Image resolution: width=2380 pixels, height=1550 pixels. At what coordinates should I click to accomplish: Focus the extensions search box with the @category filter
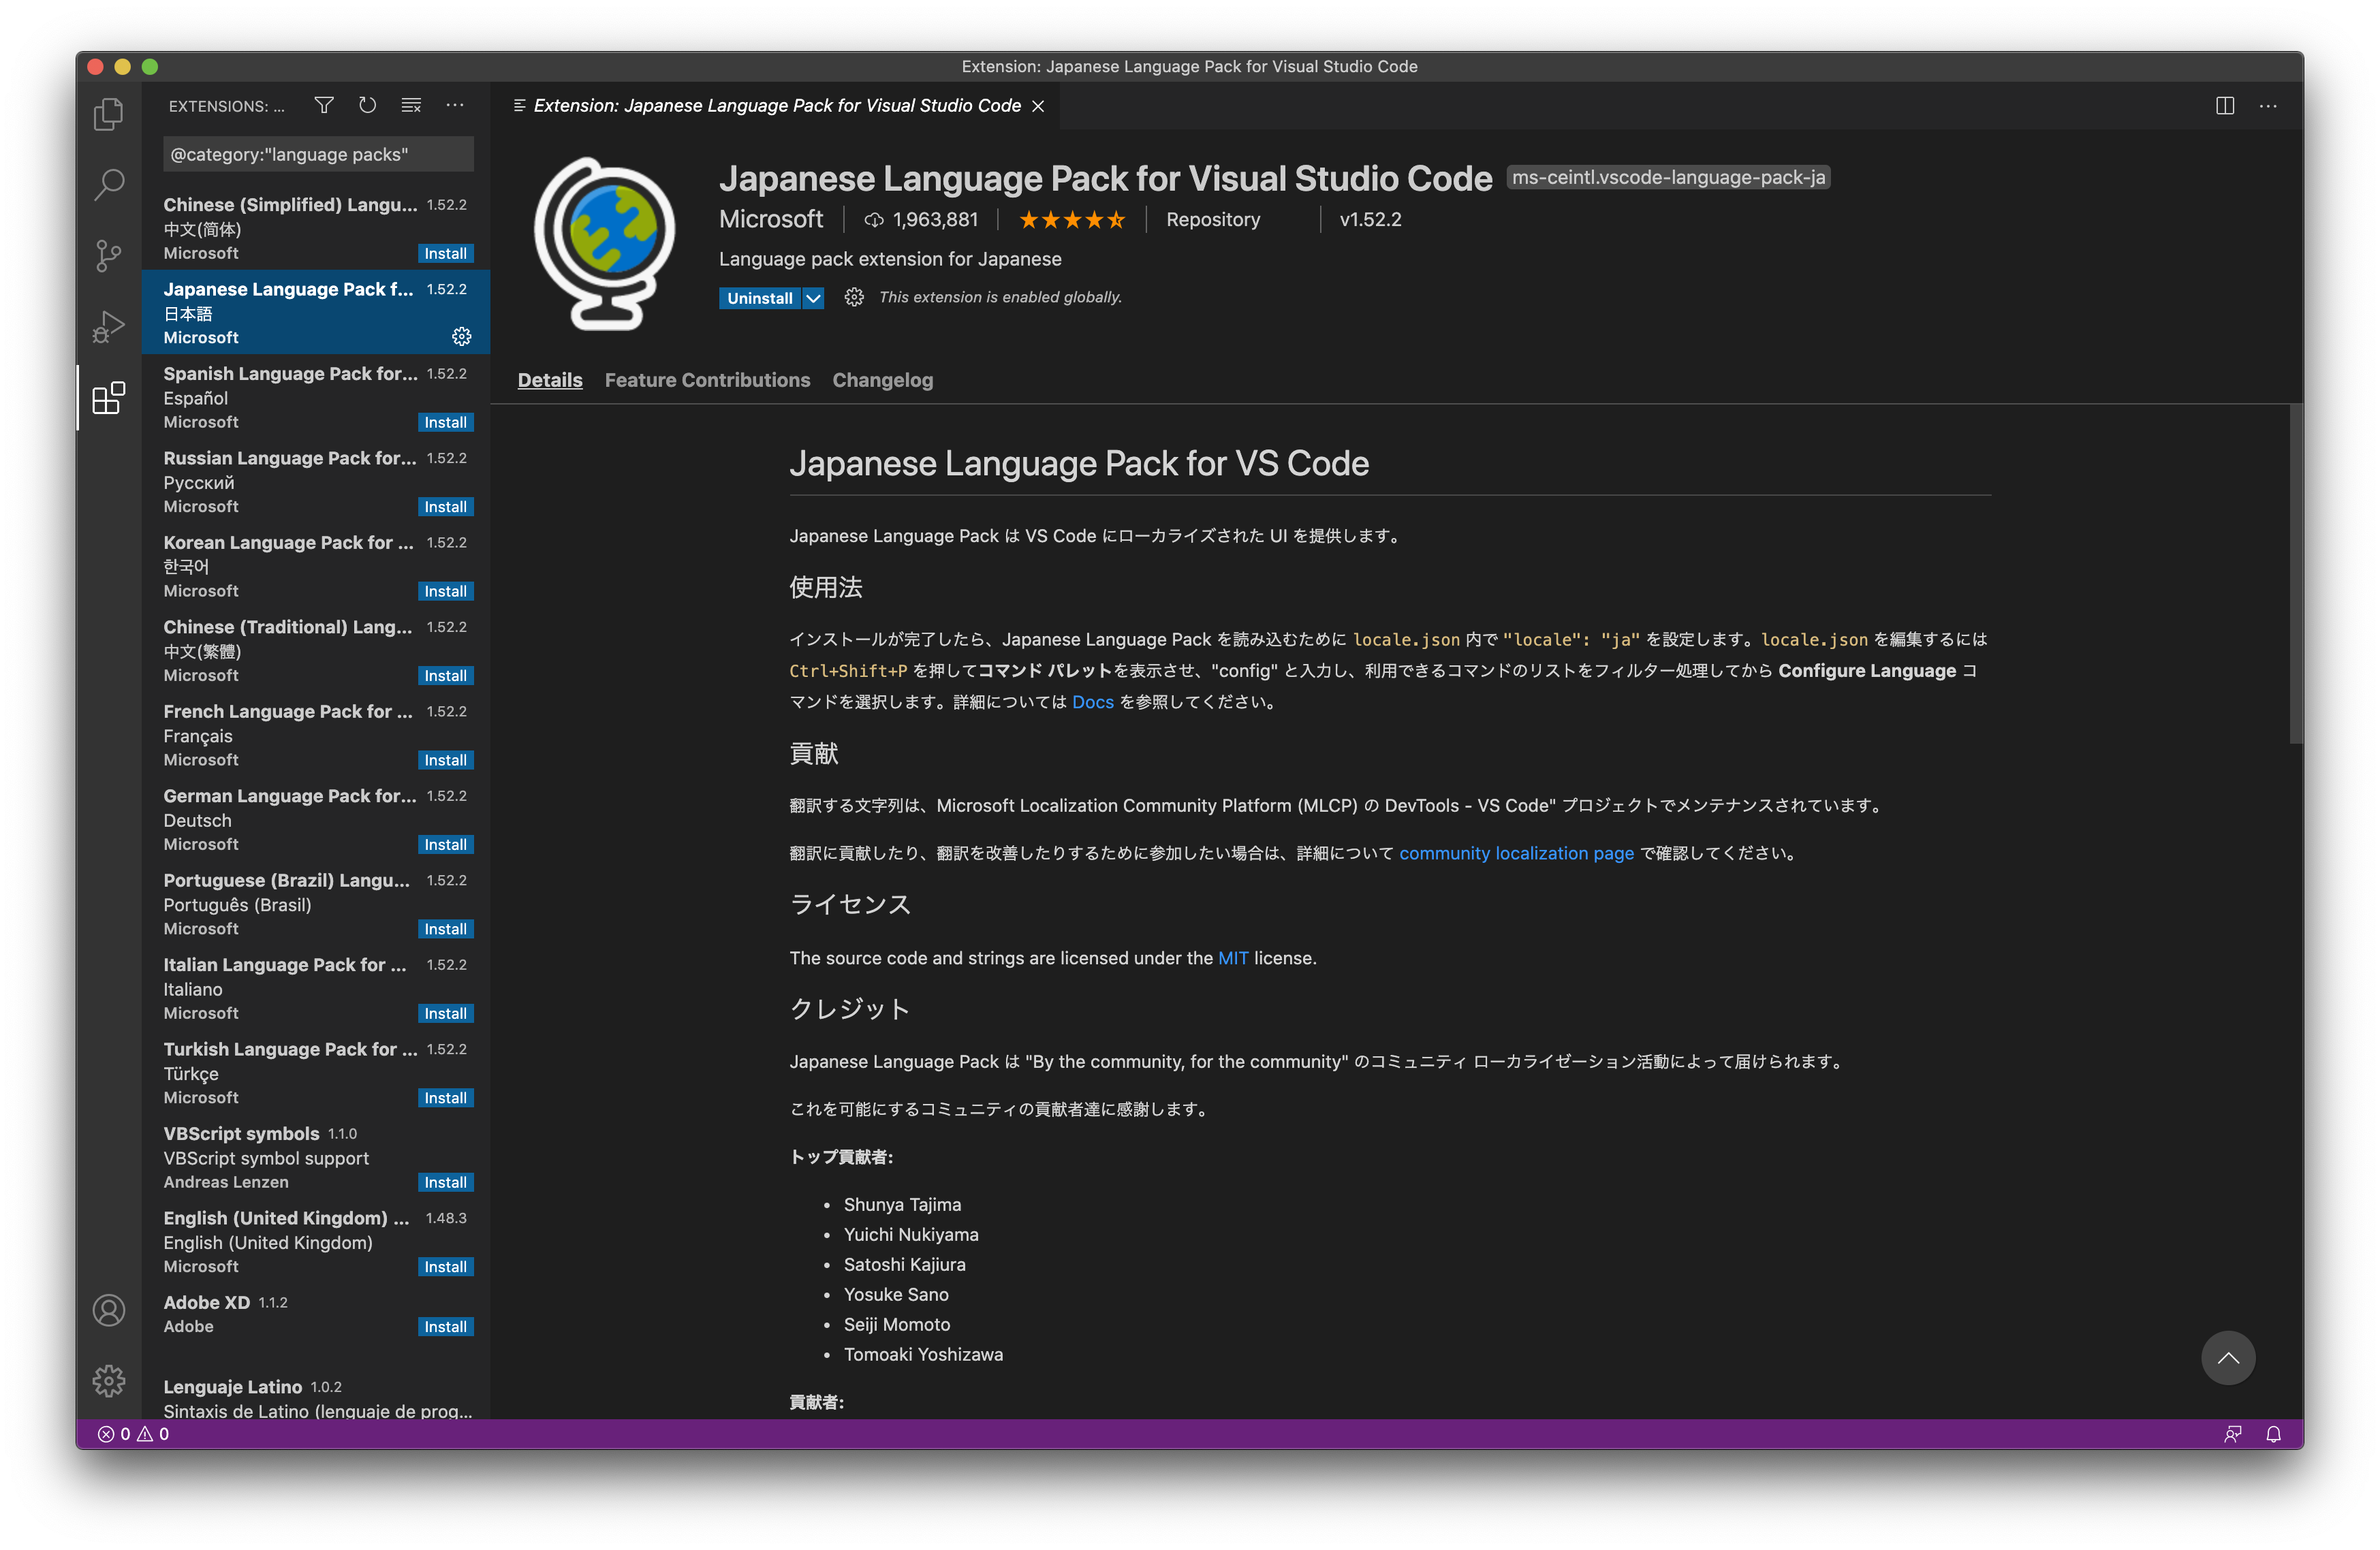318,154
